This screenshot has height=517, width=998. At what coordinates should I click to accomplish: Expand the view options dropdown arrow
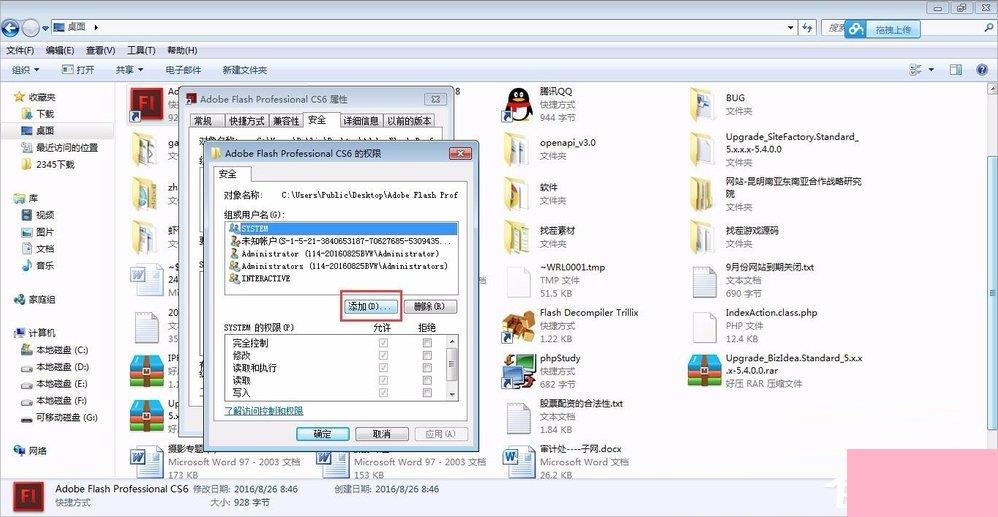931,69
